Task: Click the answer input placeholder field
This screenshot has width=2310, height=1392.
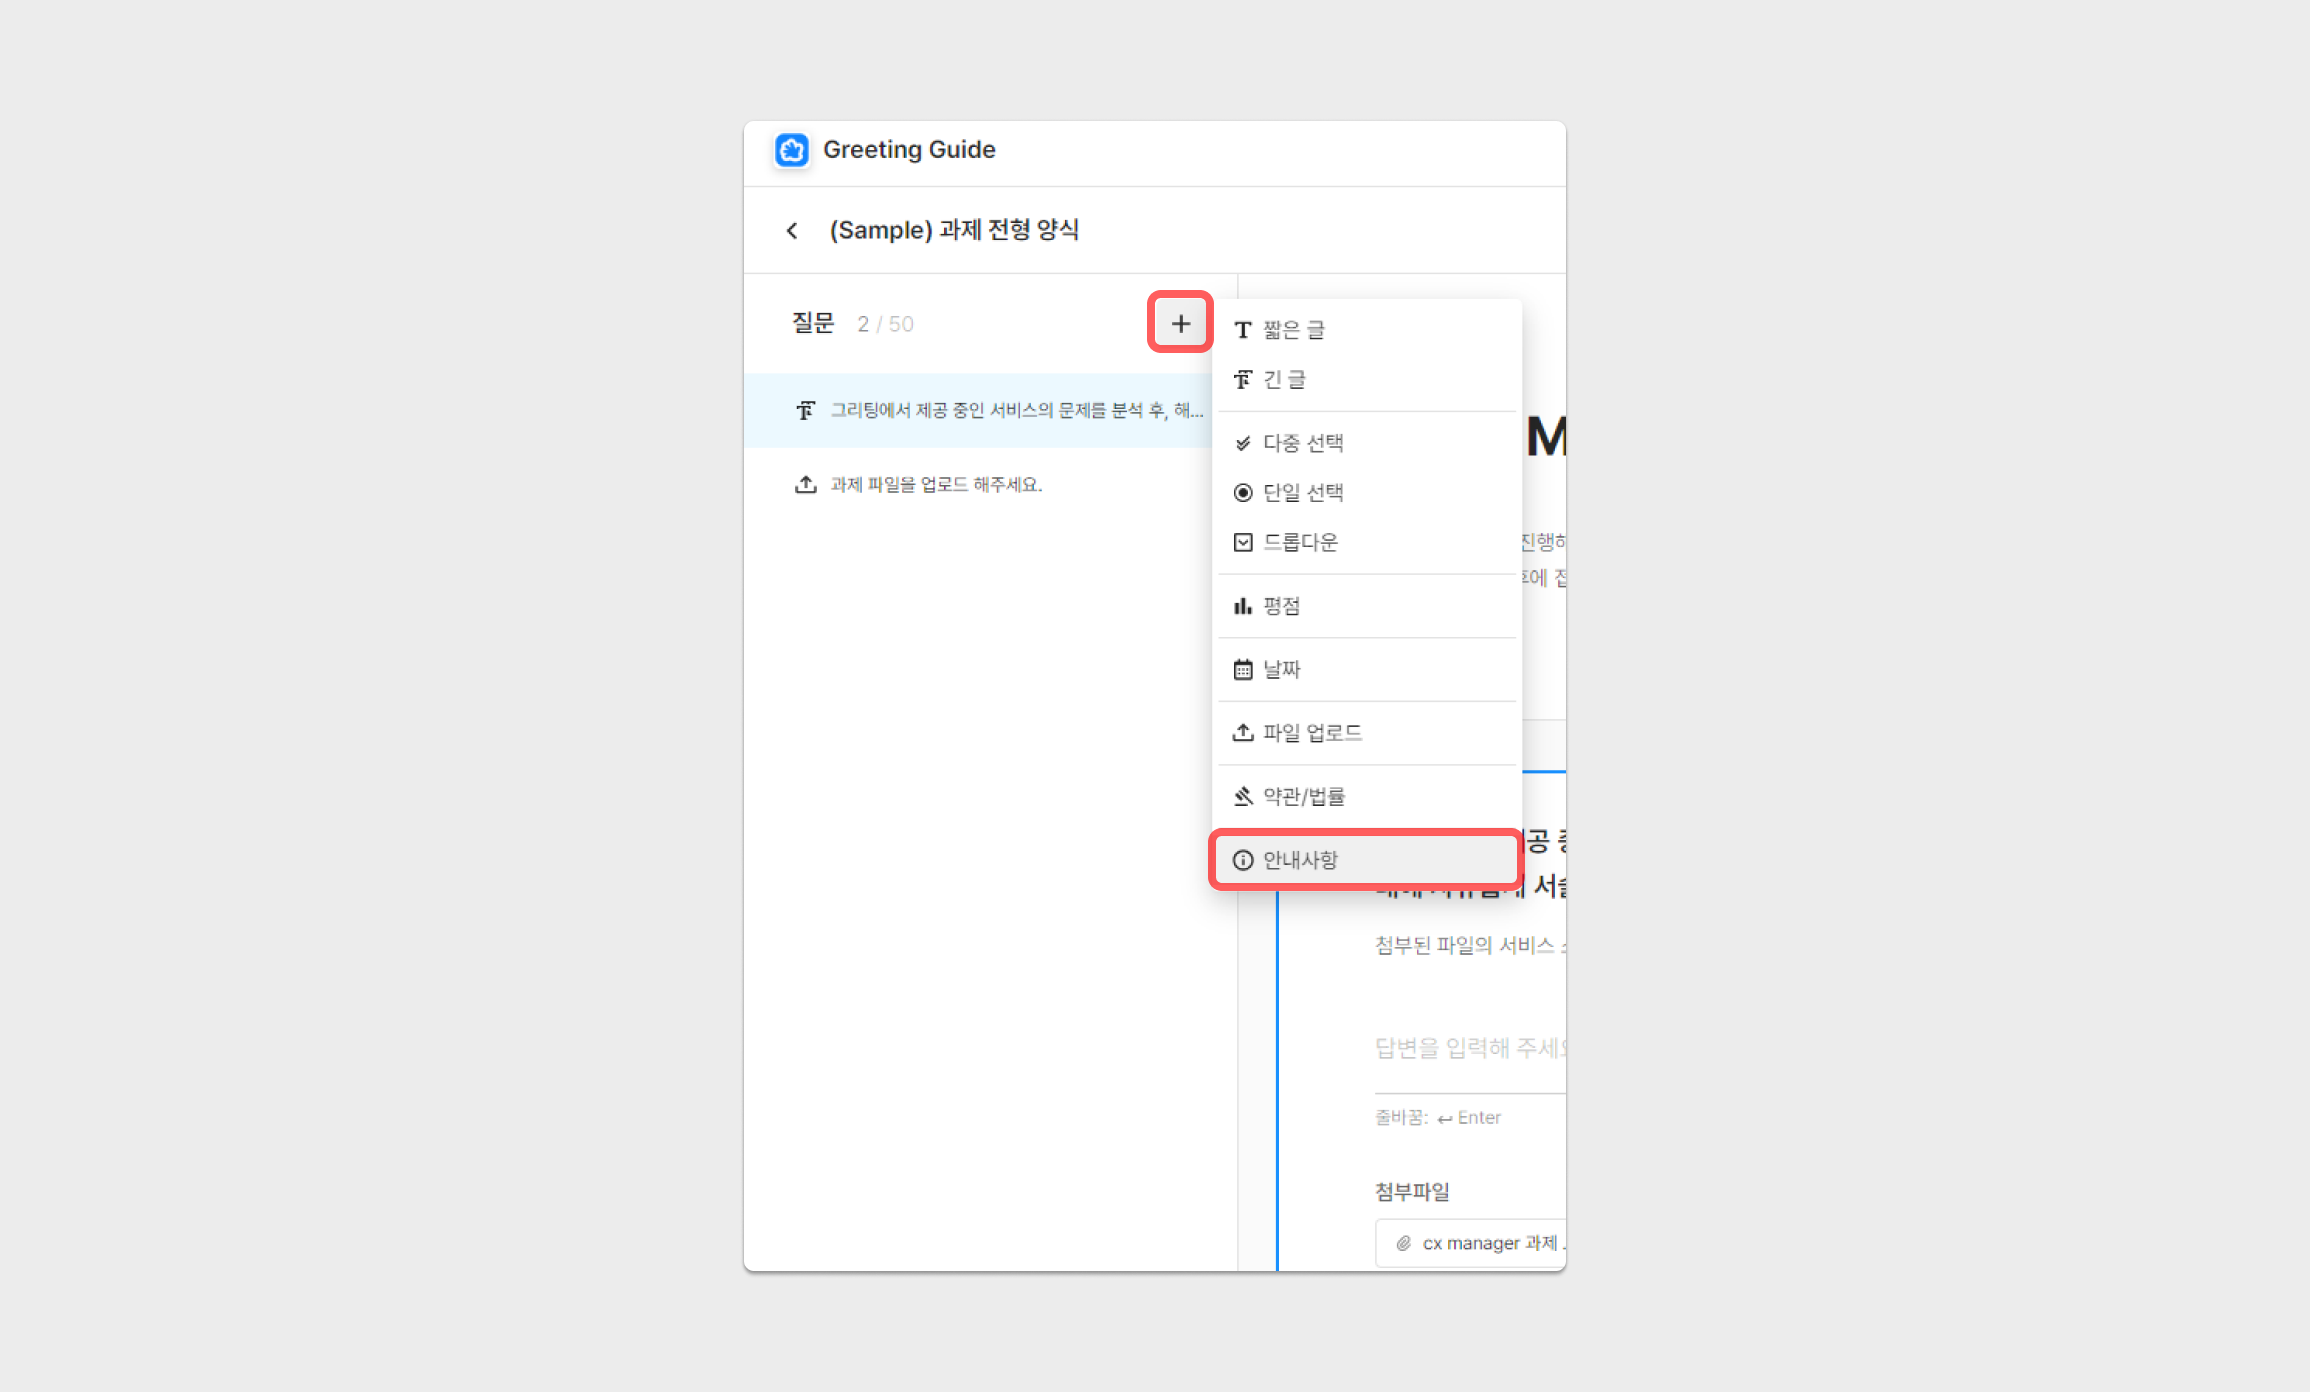Action: pos(1468,1048)
